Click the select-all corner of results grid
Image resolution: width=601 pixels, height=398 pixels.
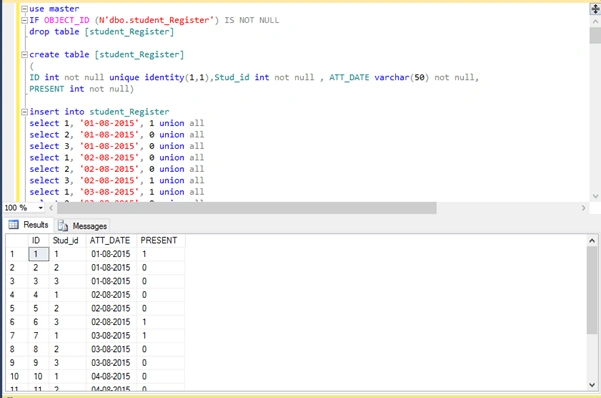pos(17,240)
